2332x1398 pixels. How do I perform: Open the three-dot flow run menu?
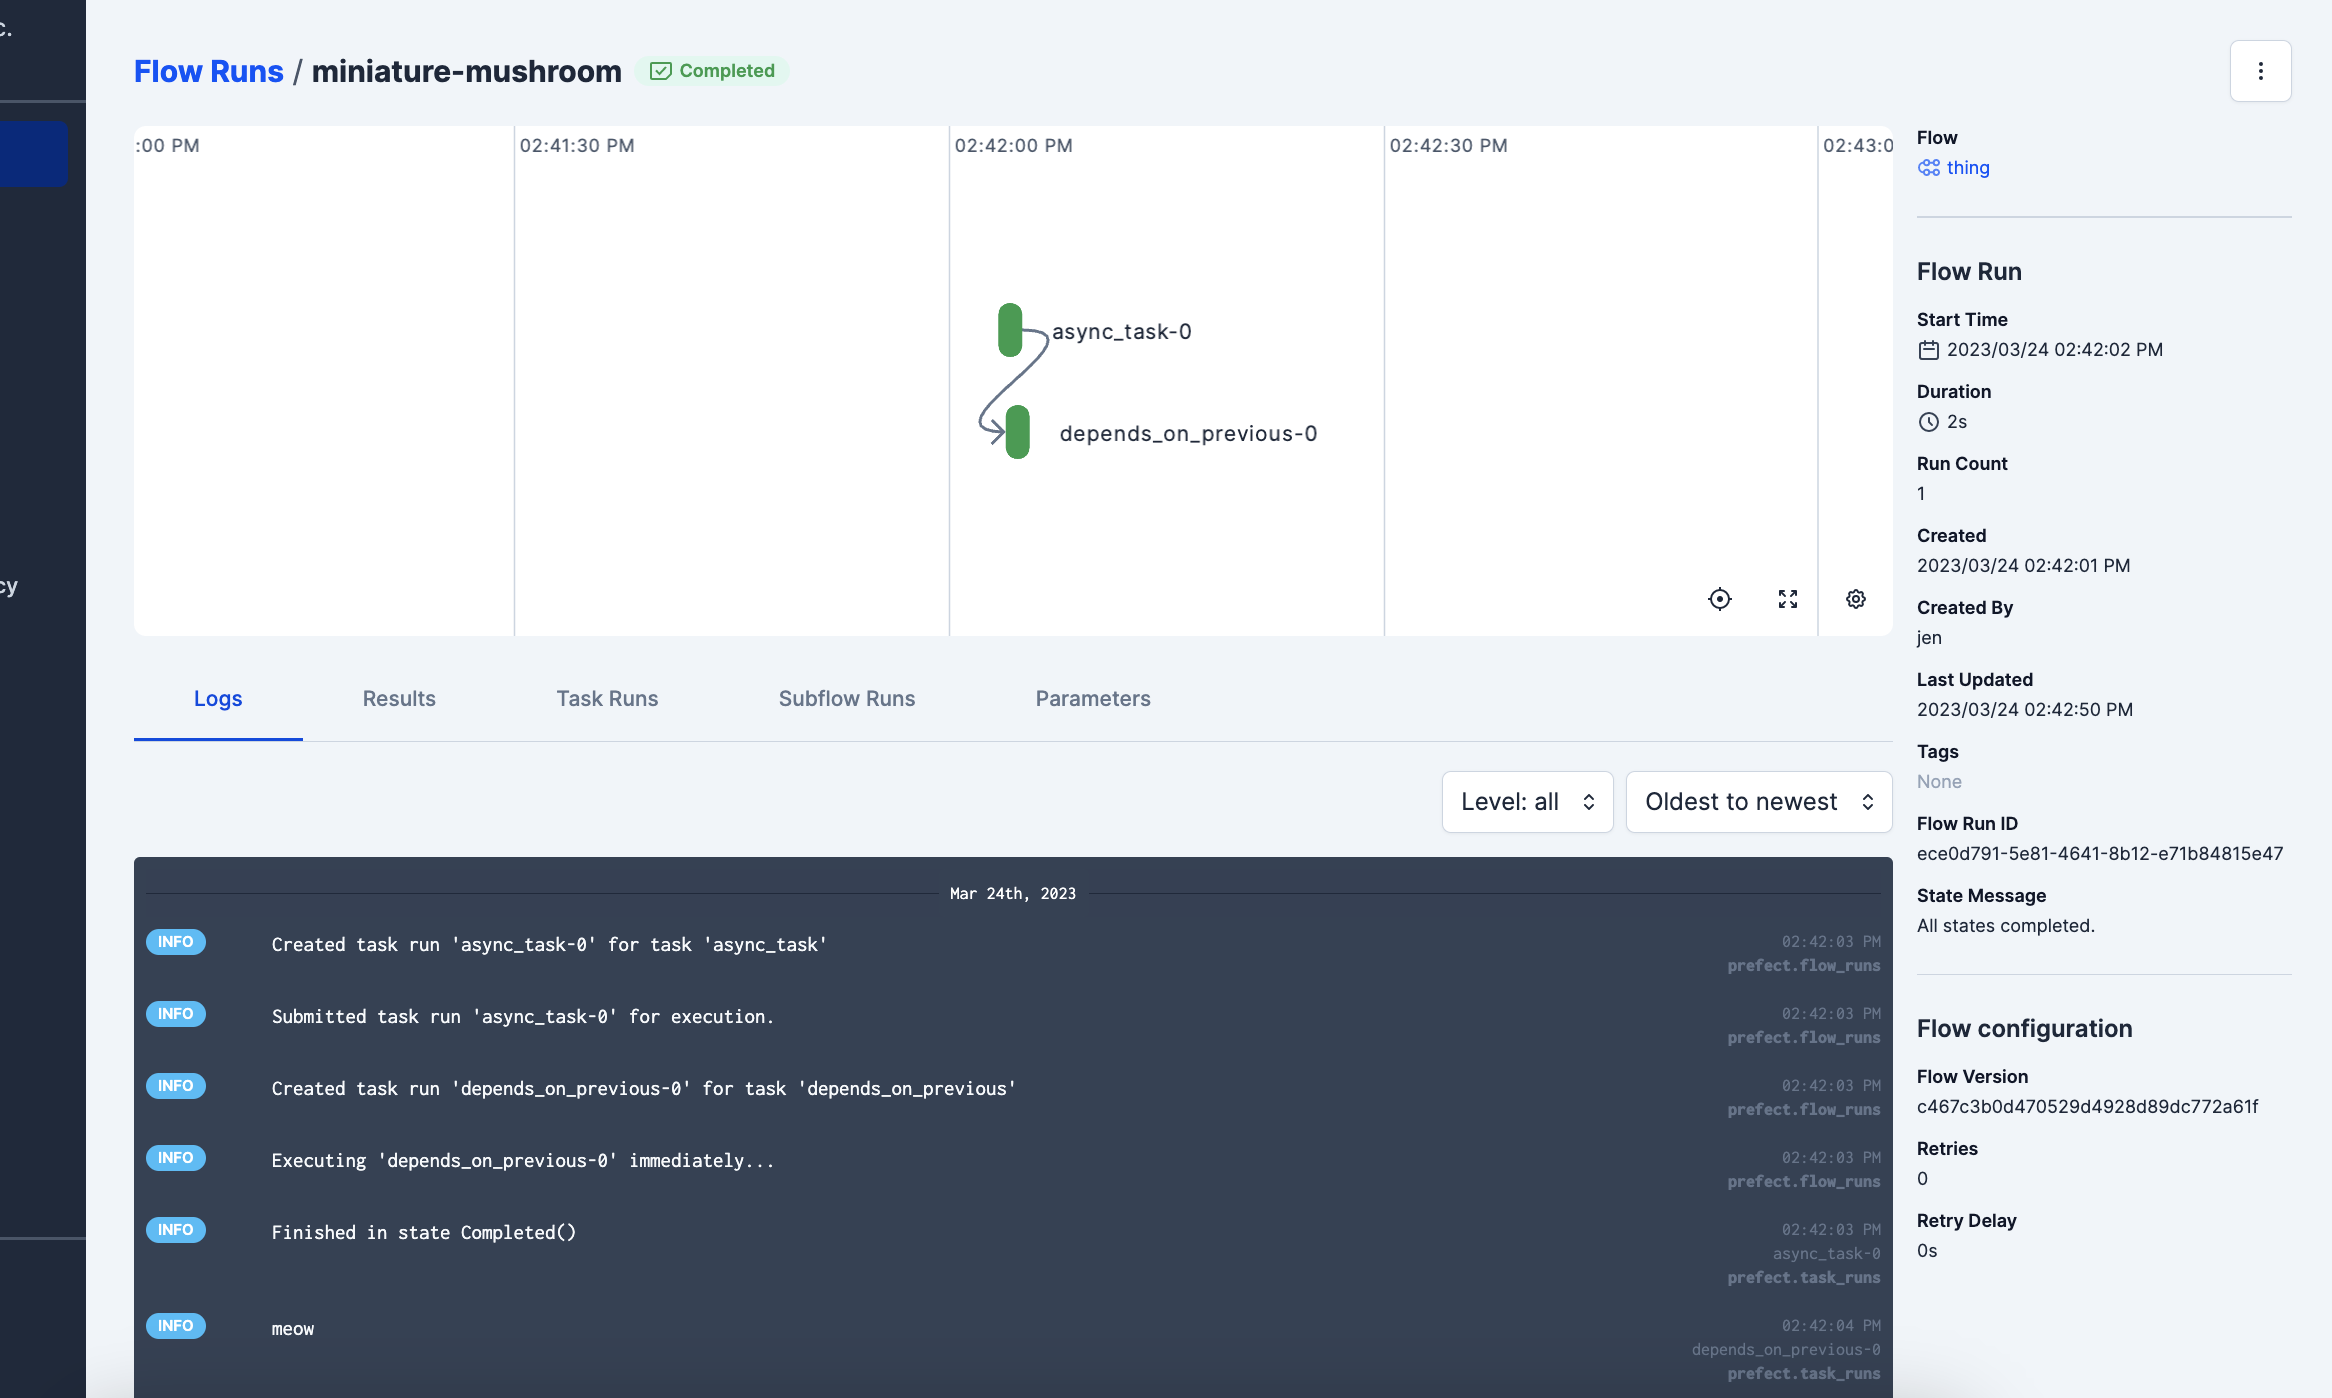tap(2260, 71)
